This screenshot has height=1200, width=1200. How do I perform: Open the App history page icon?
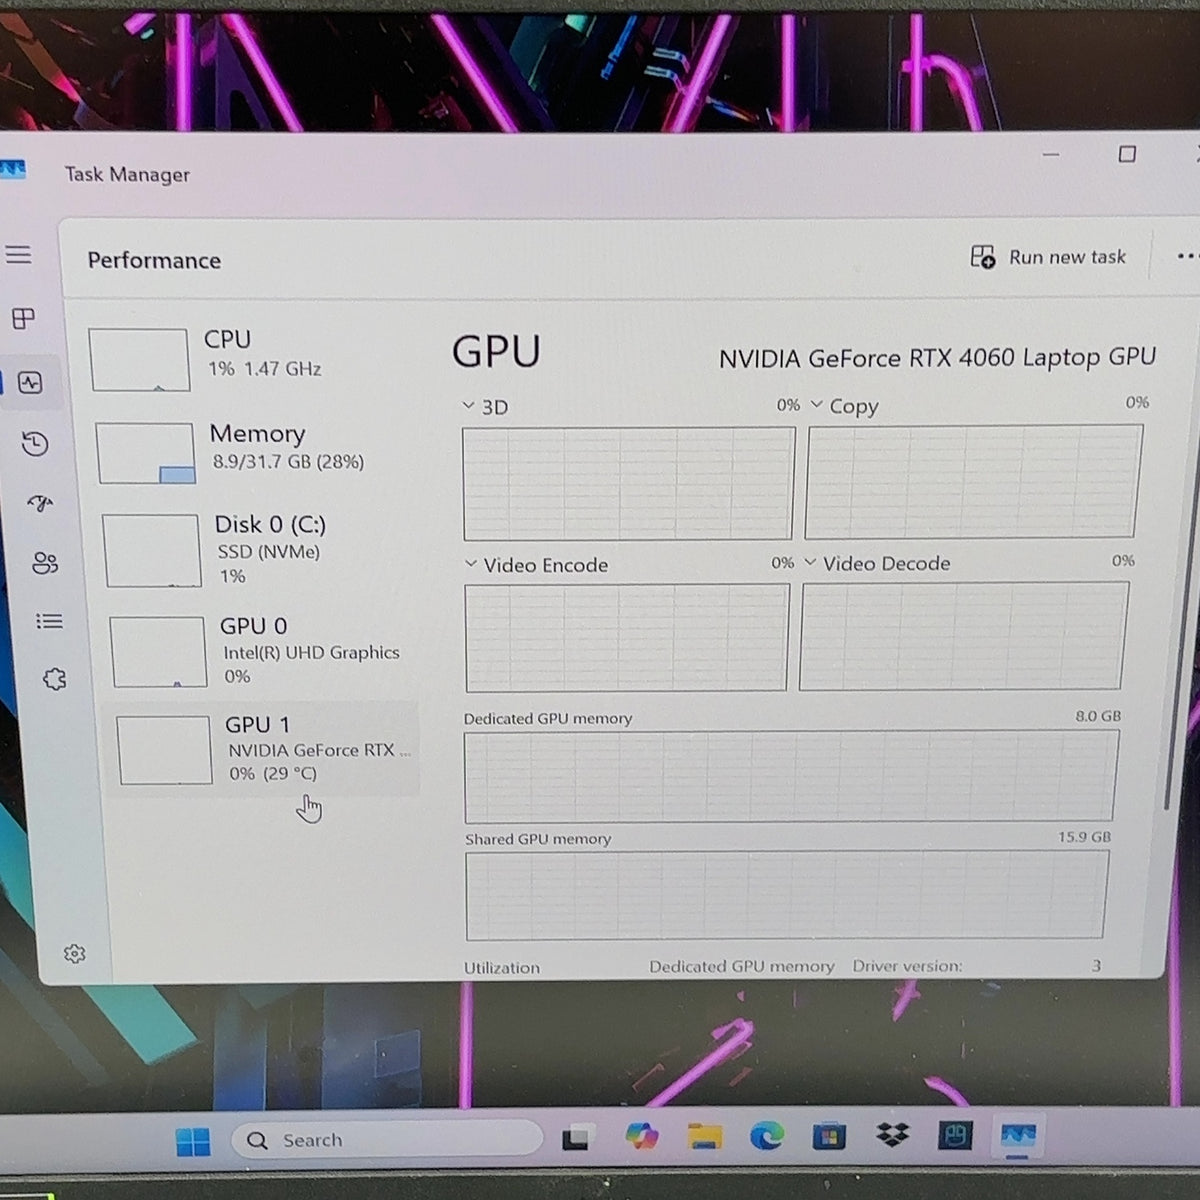(35, 443)
